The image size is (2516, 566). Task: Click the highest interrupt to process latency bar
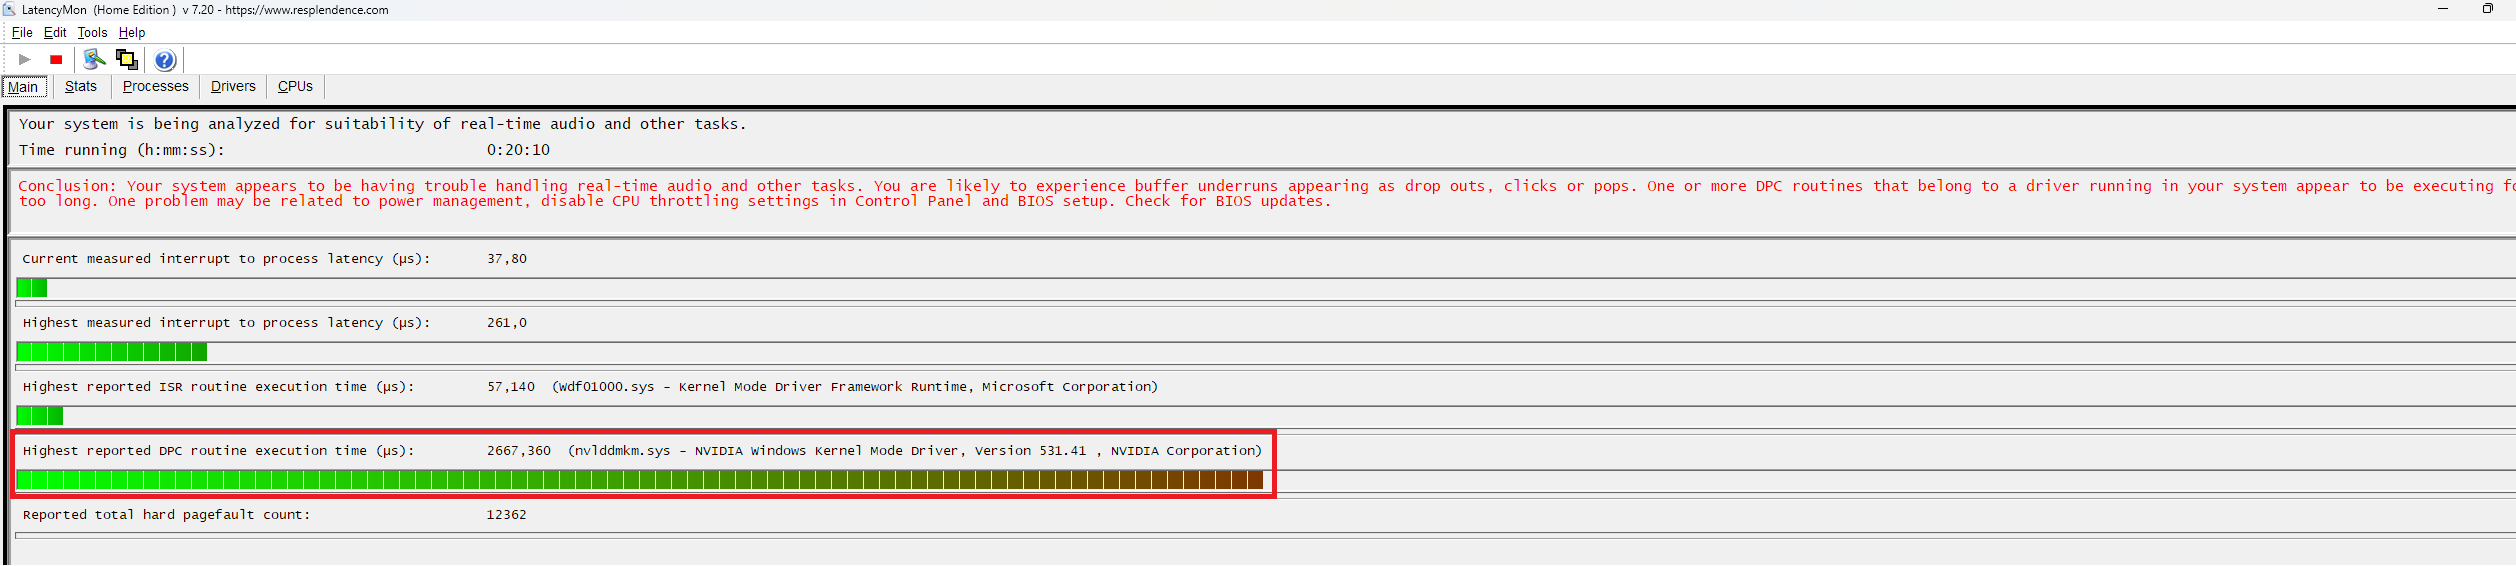112,352
